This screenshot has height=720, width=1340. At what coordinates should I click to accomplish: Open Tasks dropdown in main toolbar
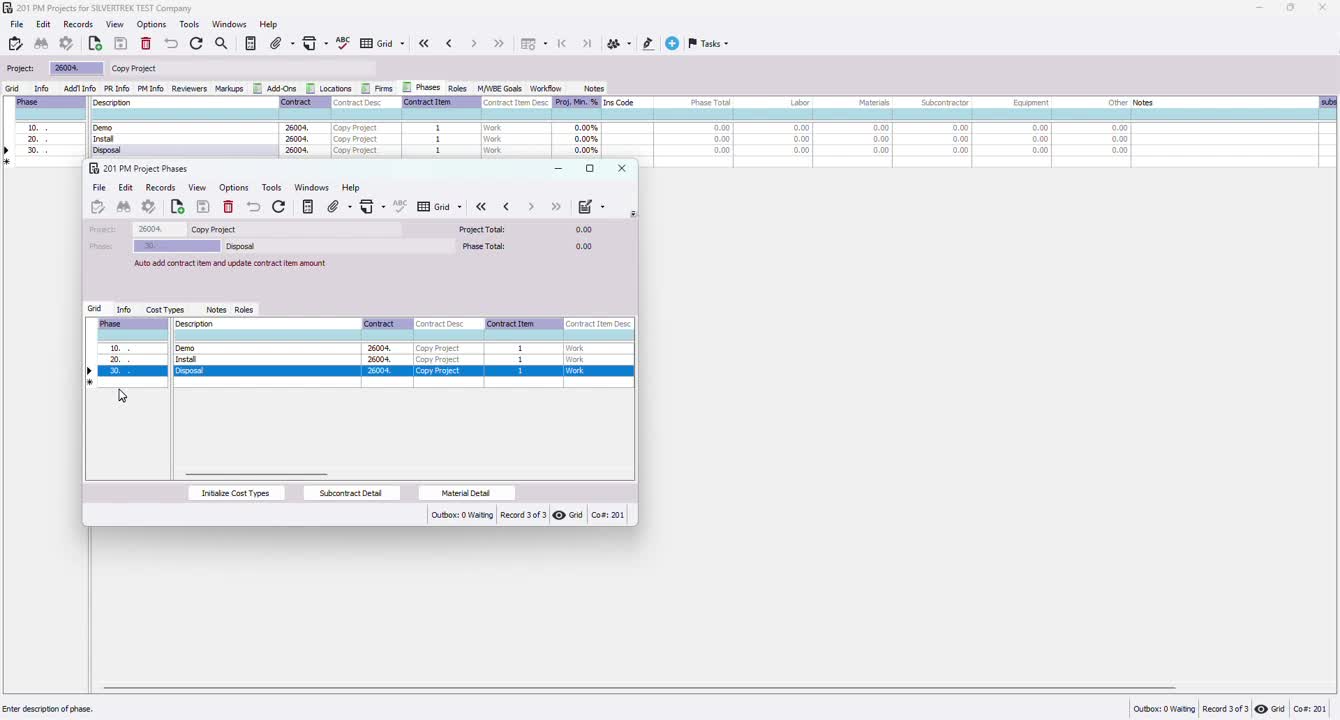click(x=709, y=44)
